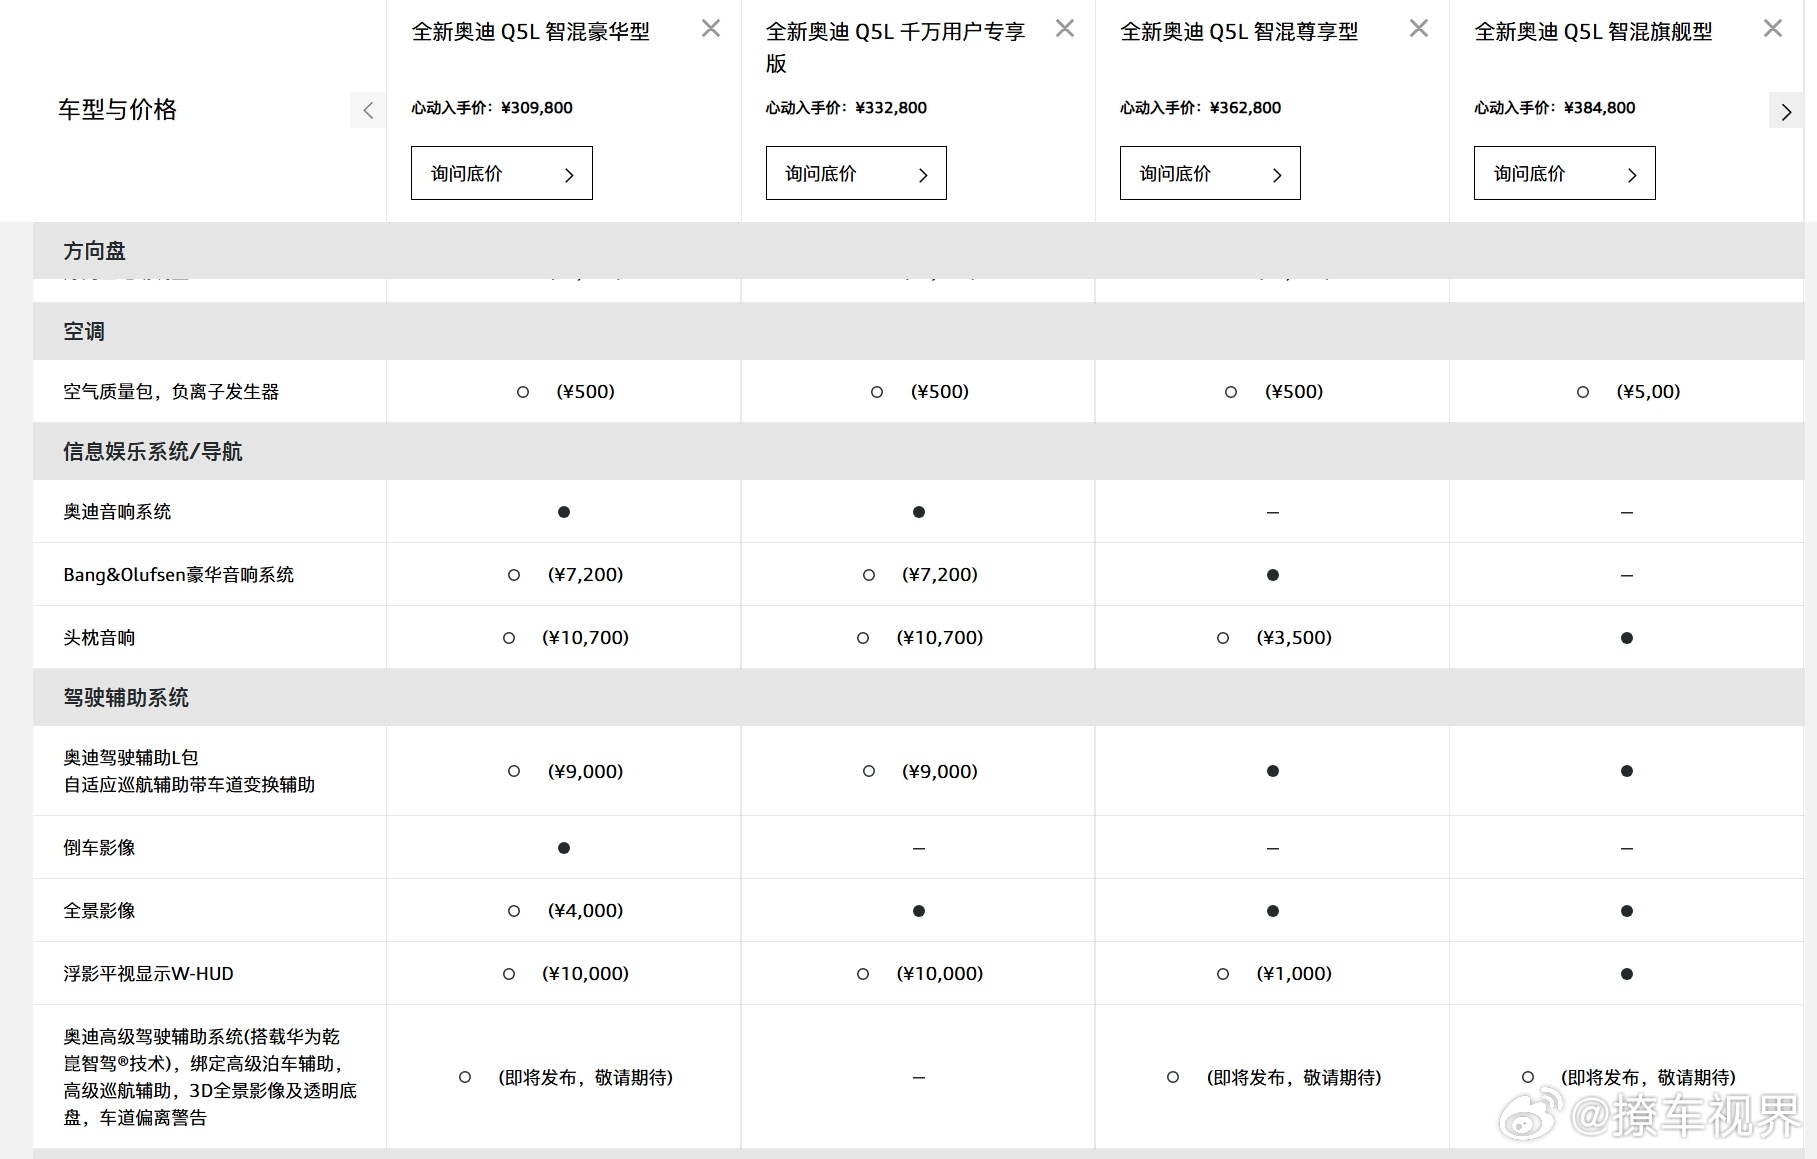The image size is (1817, 1159).
Task: Click the 全景影像 row label
Action: point(99,911)
